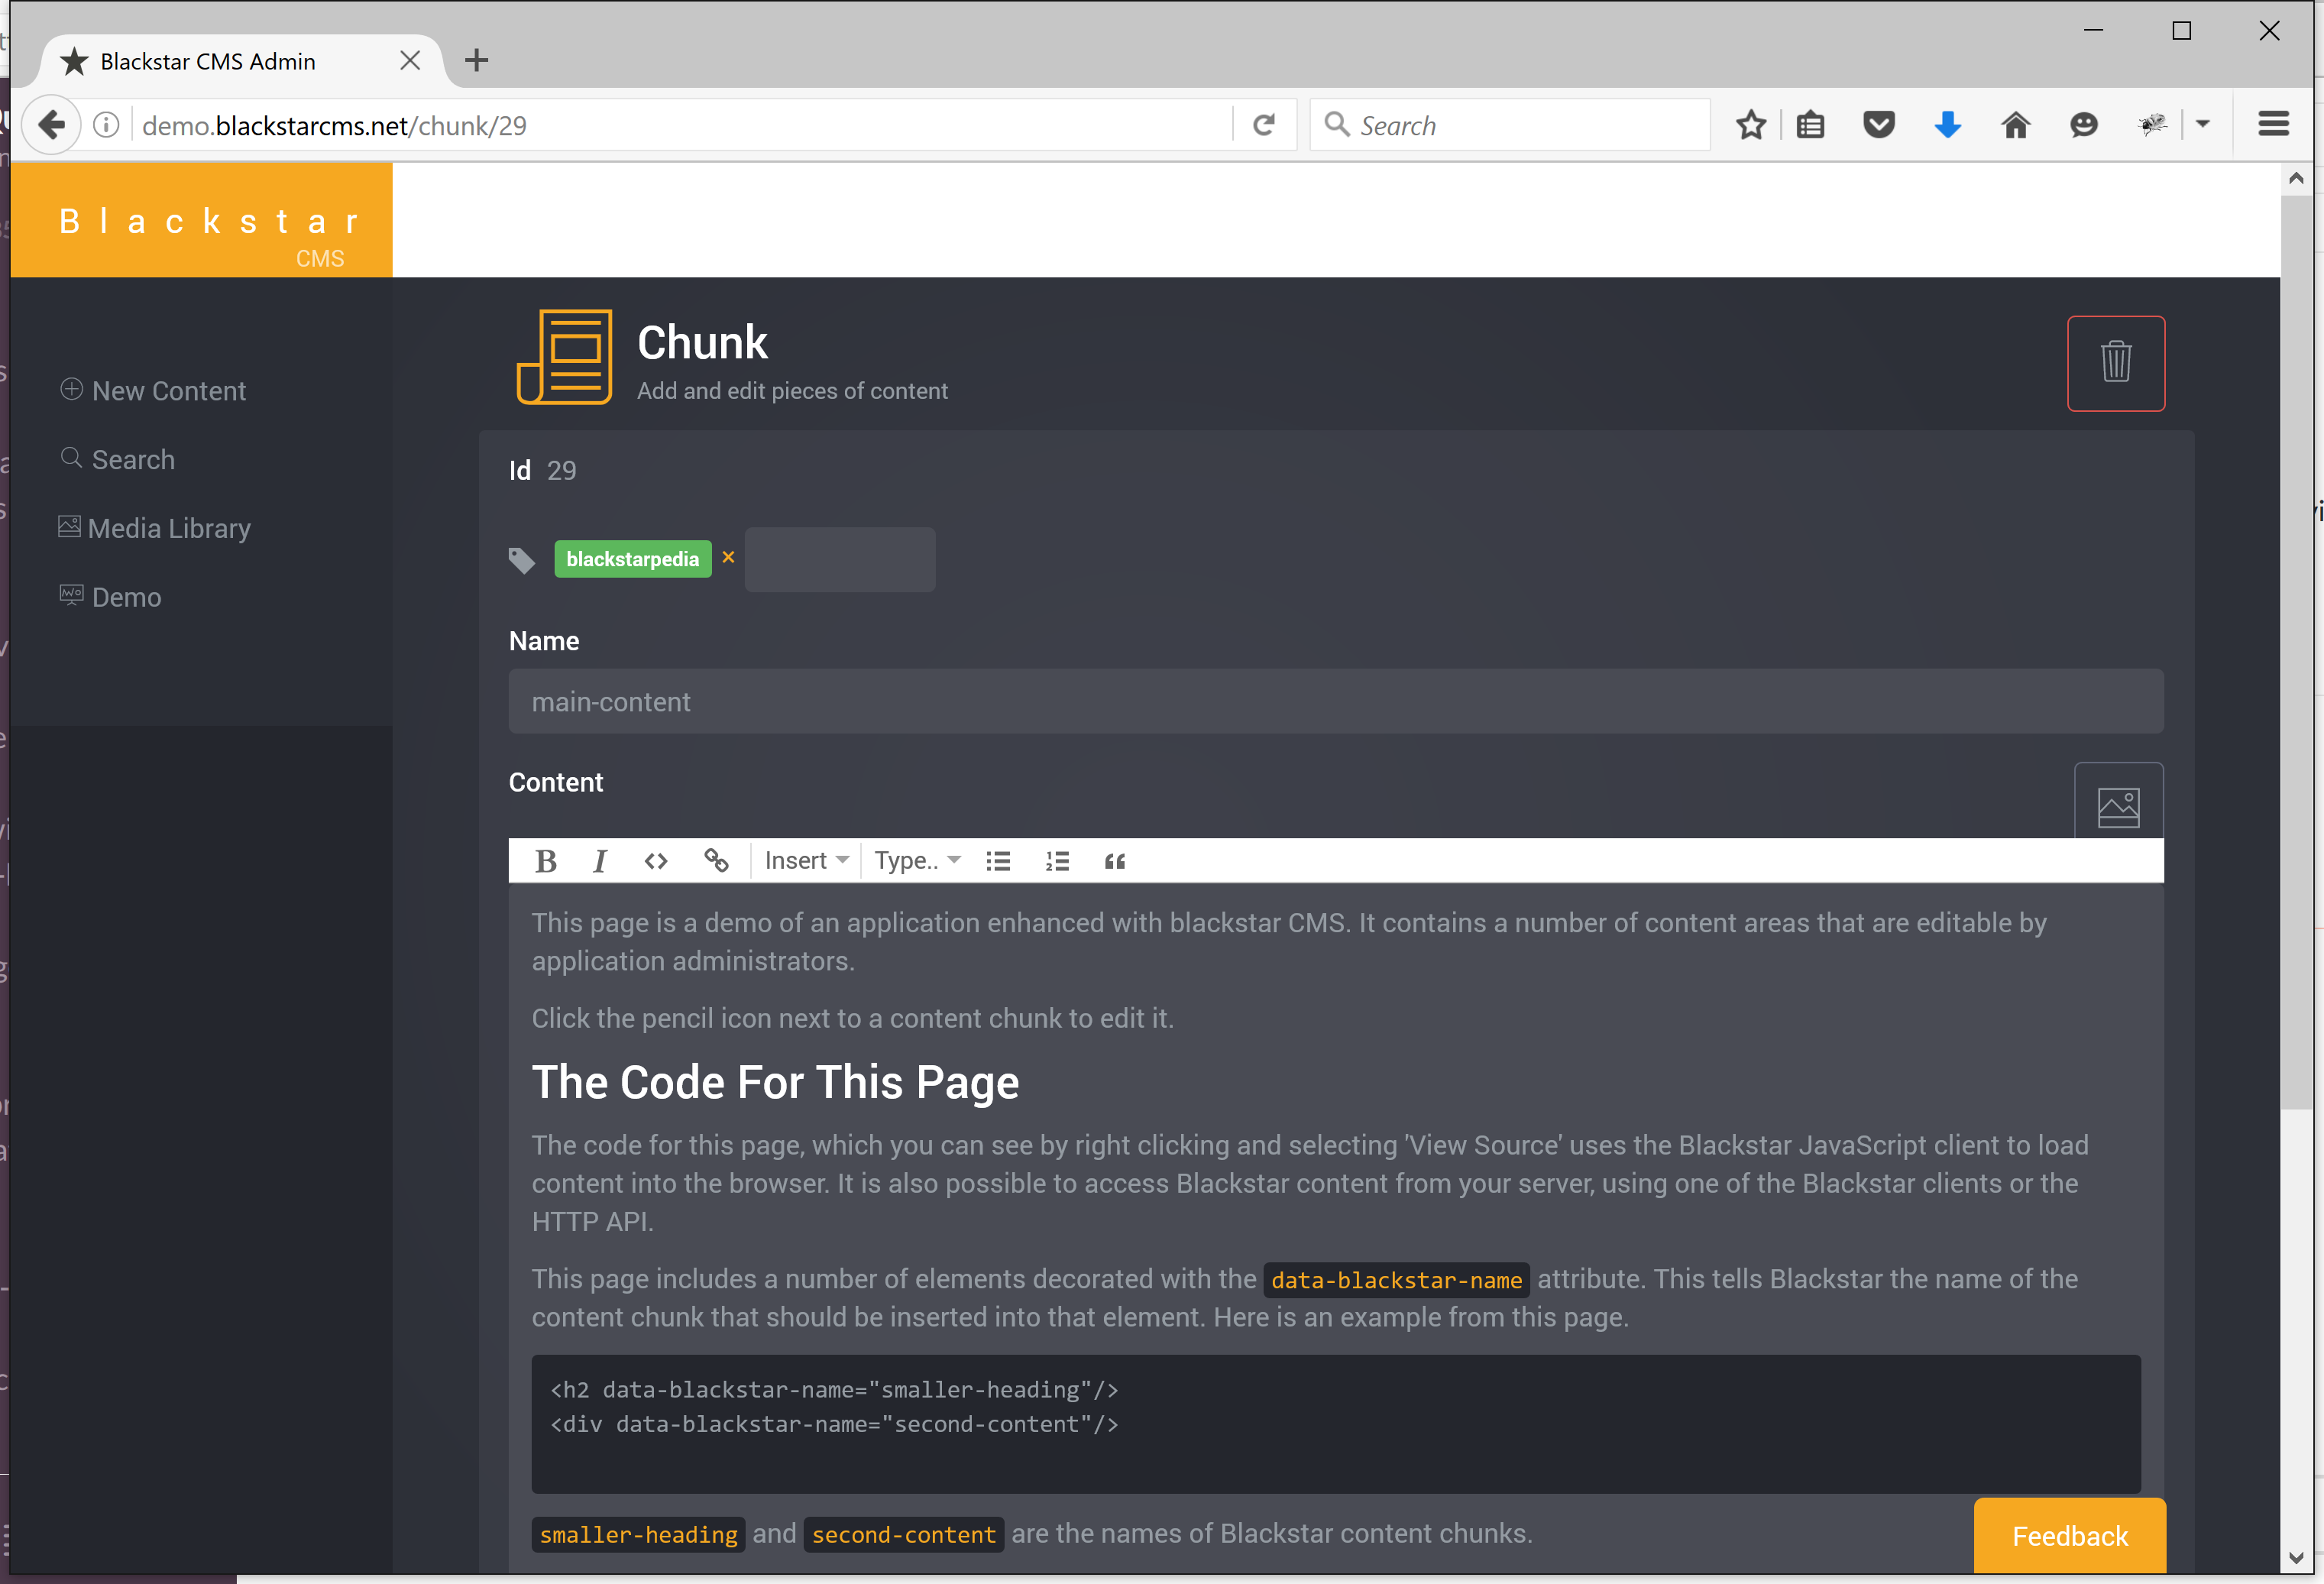Screen dimensions: 2324x1584
Task: Open Search in the sidebar
Action: coord(117,459)
